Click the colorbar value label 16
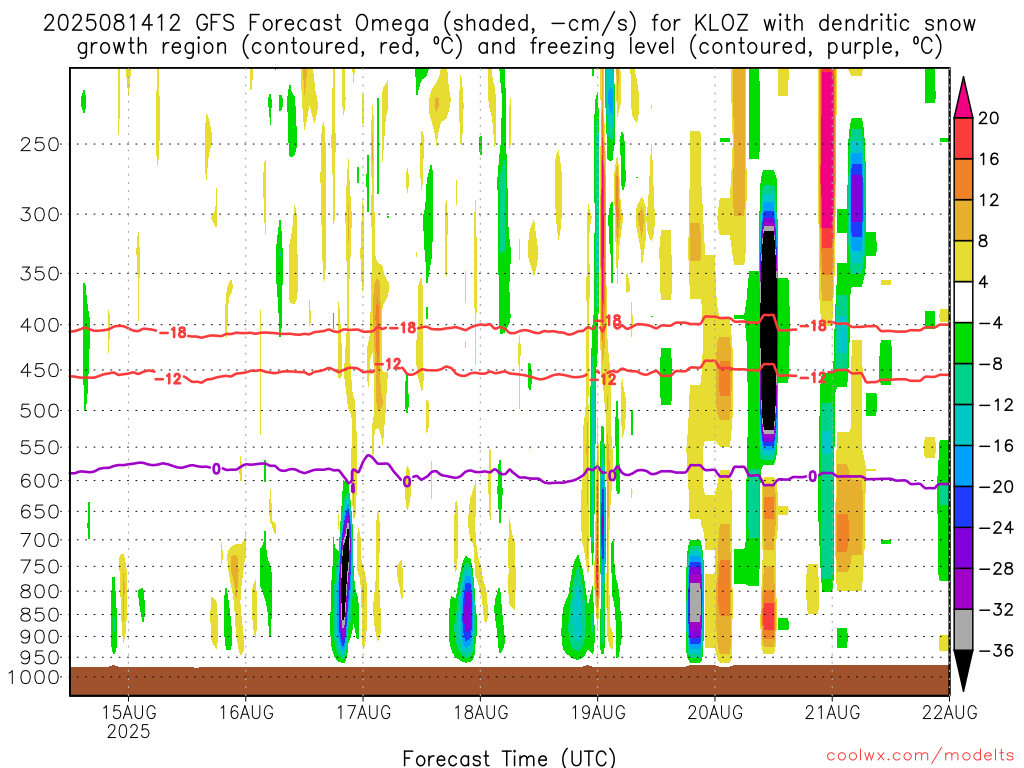The width and height of the screenshot is (1024, 768). (x=989, y=159)
